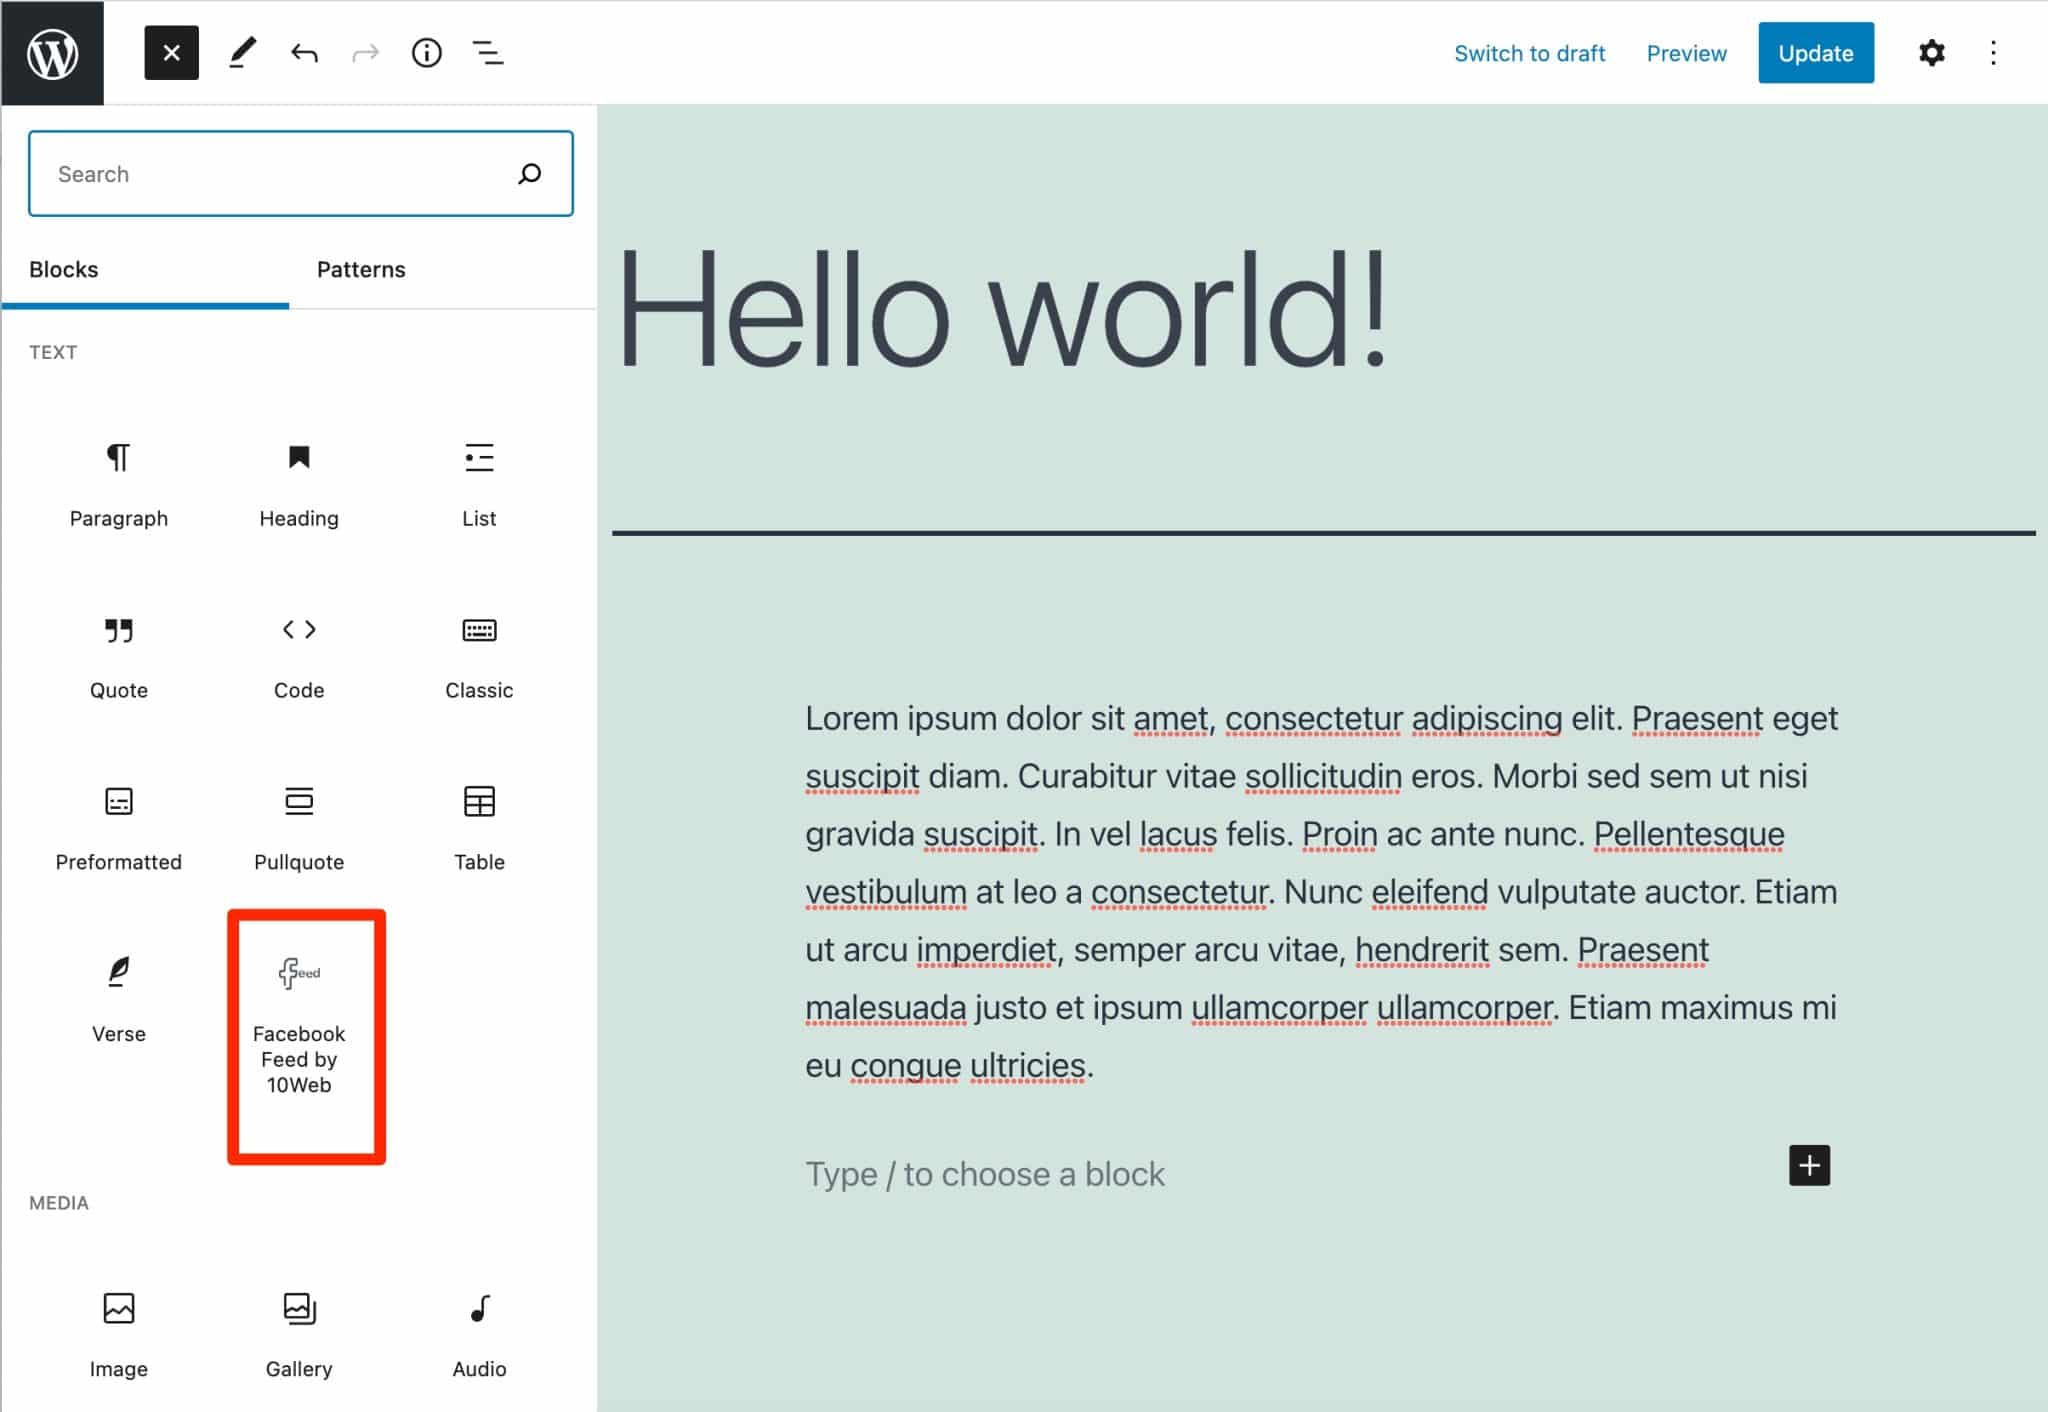
Task: Add a Table block
Action: coord(478,827)
